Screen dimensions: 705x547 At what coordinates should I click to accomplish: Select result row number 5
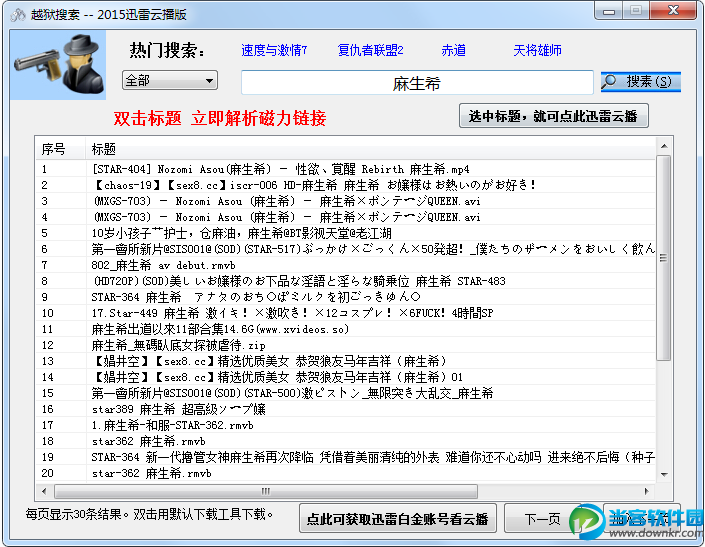pos(345,233)
